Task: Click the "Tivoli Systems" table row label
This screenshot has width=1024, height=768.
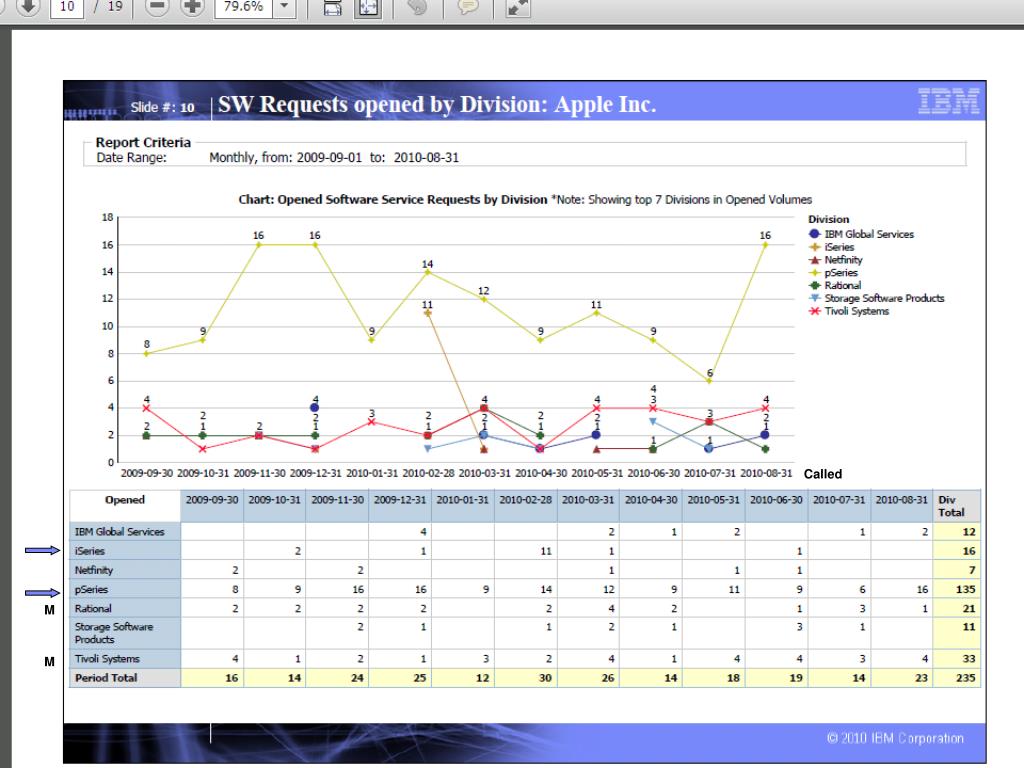Action: pyautogui.click(x=107, y=659)
